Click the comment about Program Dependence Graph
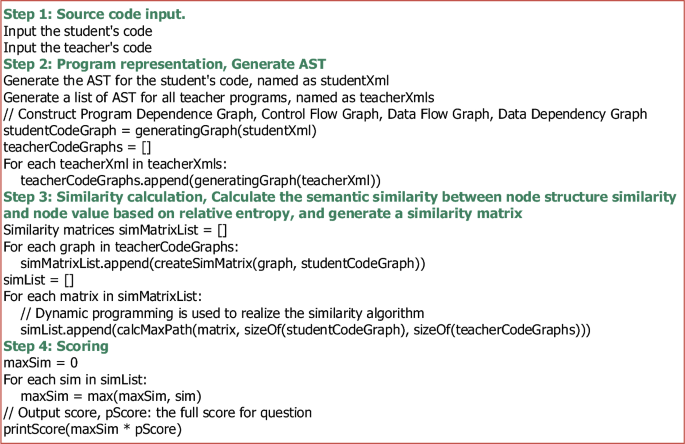685x444 pixels. coord(325,114)
